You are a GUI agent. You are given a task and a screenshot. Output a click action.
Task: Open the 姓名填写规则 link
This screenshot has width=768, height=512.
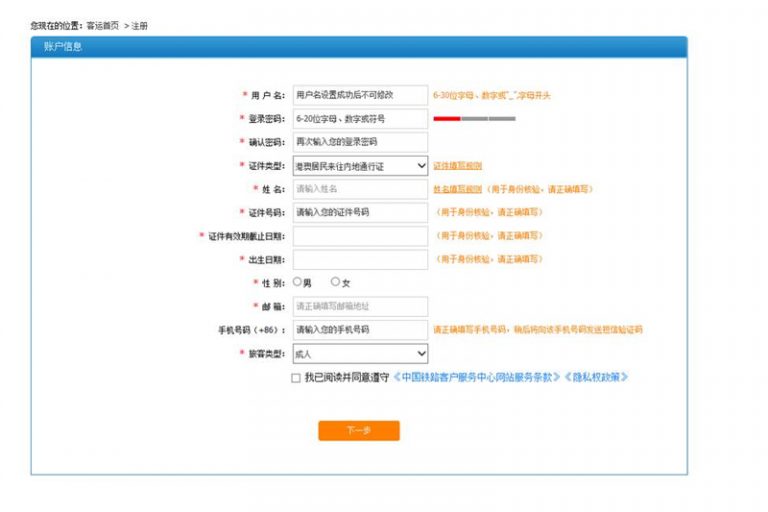point(458,189)
